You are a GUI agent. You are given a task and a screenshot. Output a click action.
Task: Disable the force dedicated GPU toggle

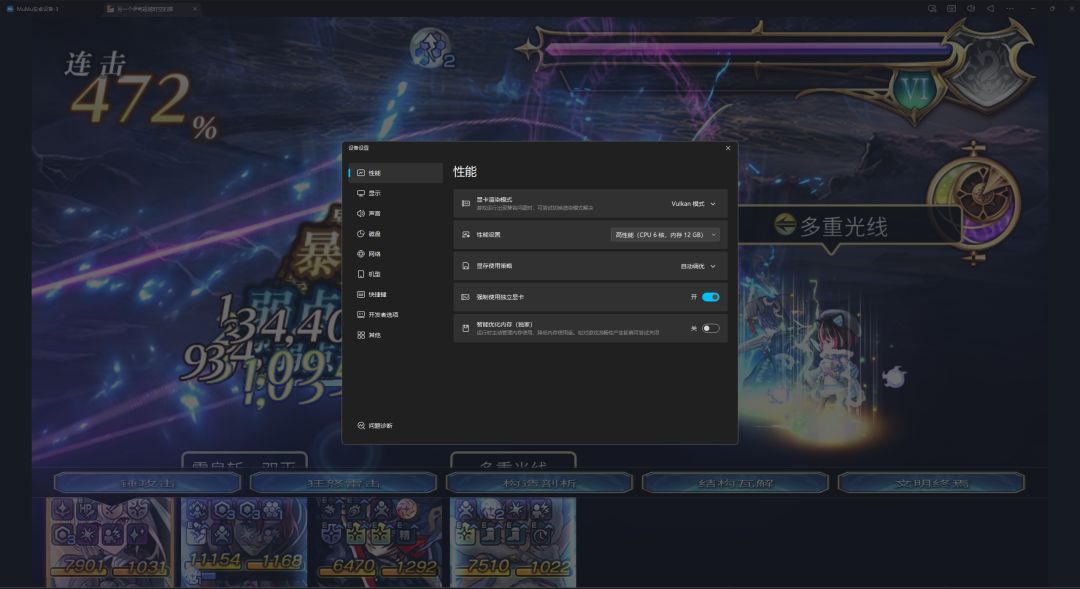[x=710, y=297]
